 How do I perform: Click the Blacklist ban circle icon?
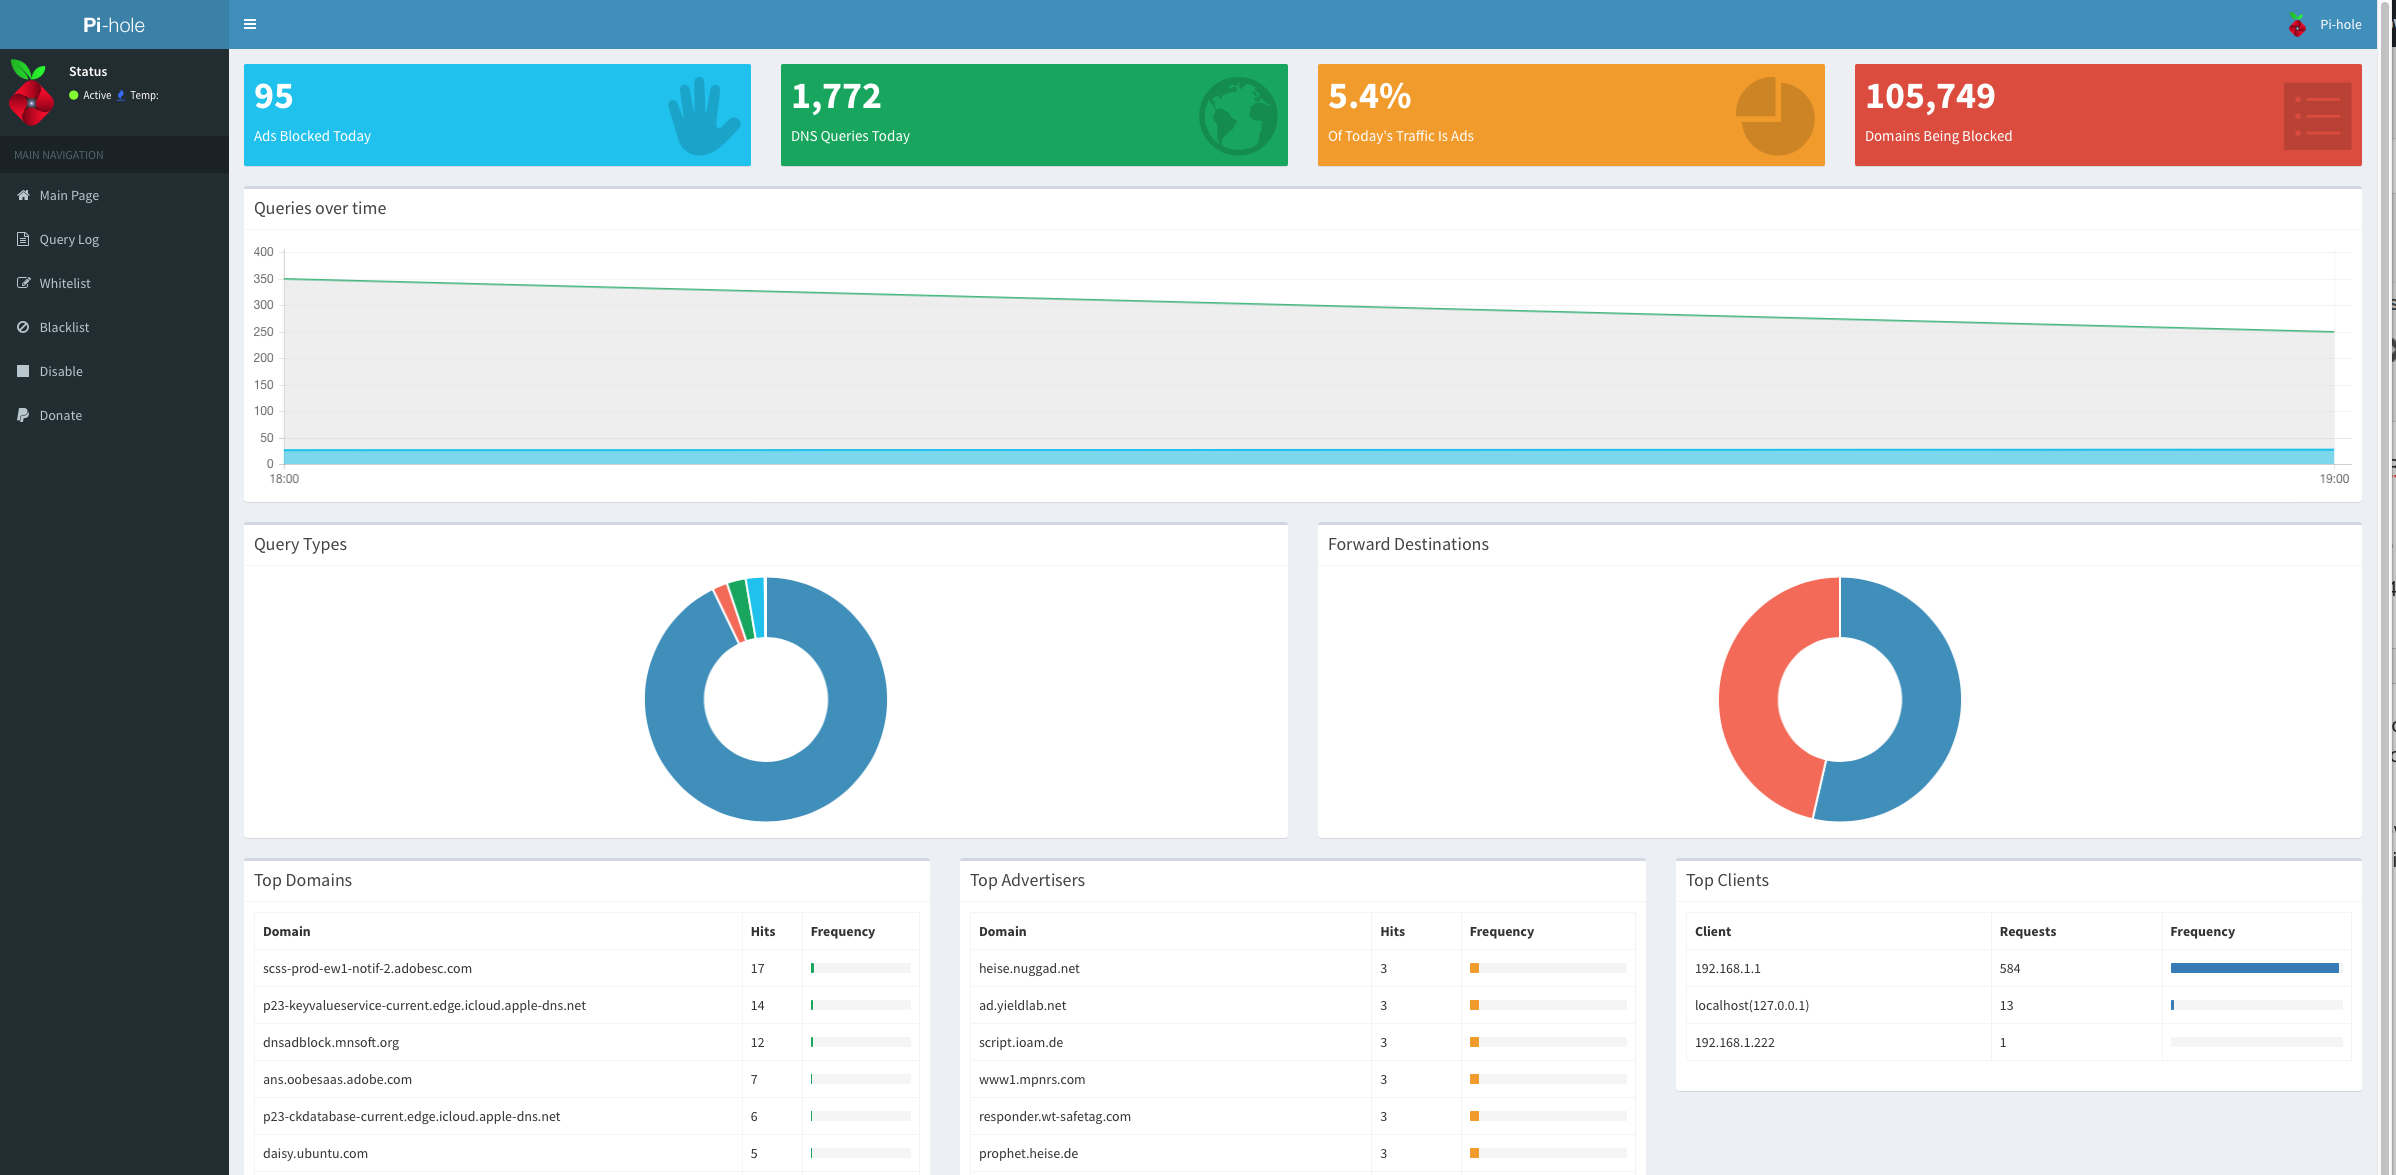tap(23, 327)
